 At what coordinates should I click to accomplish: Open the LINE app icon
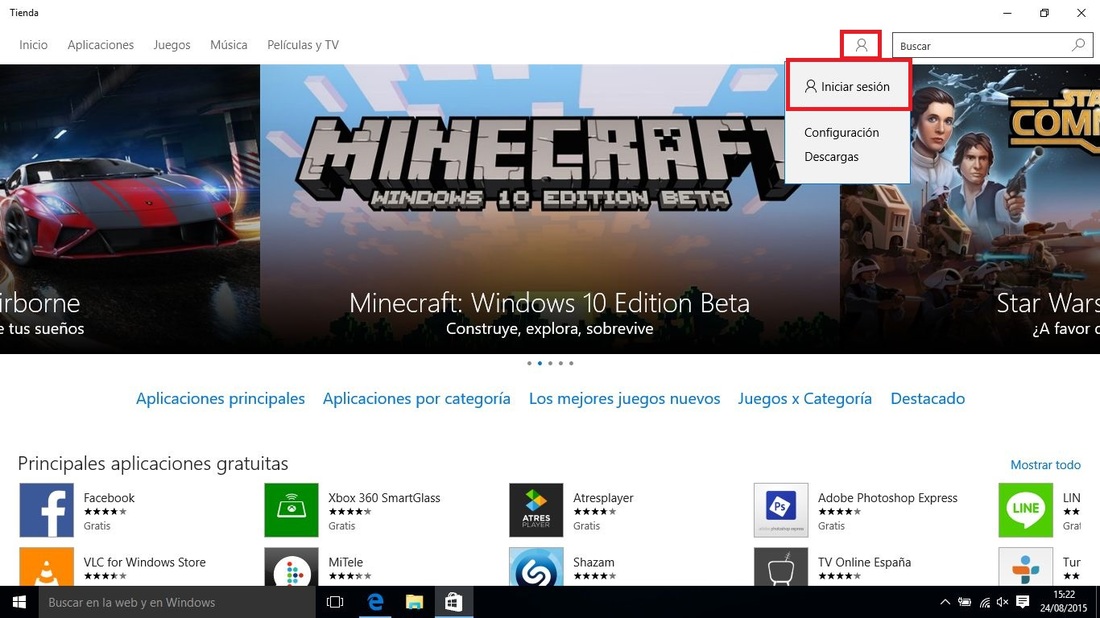(x=1026, y=510)
